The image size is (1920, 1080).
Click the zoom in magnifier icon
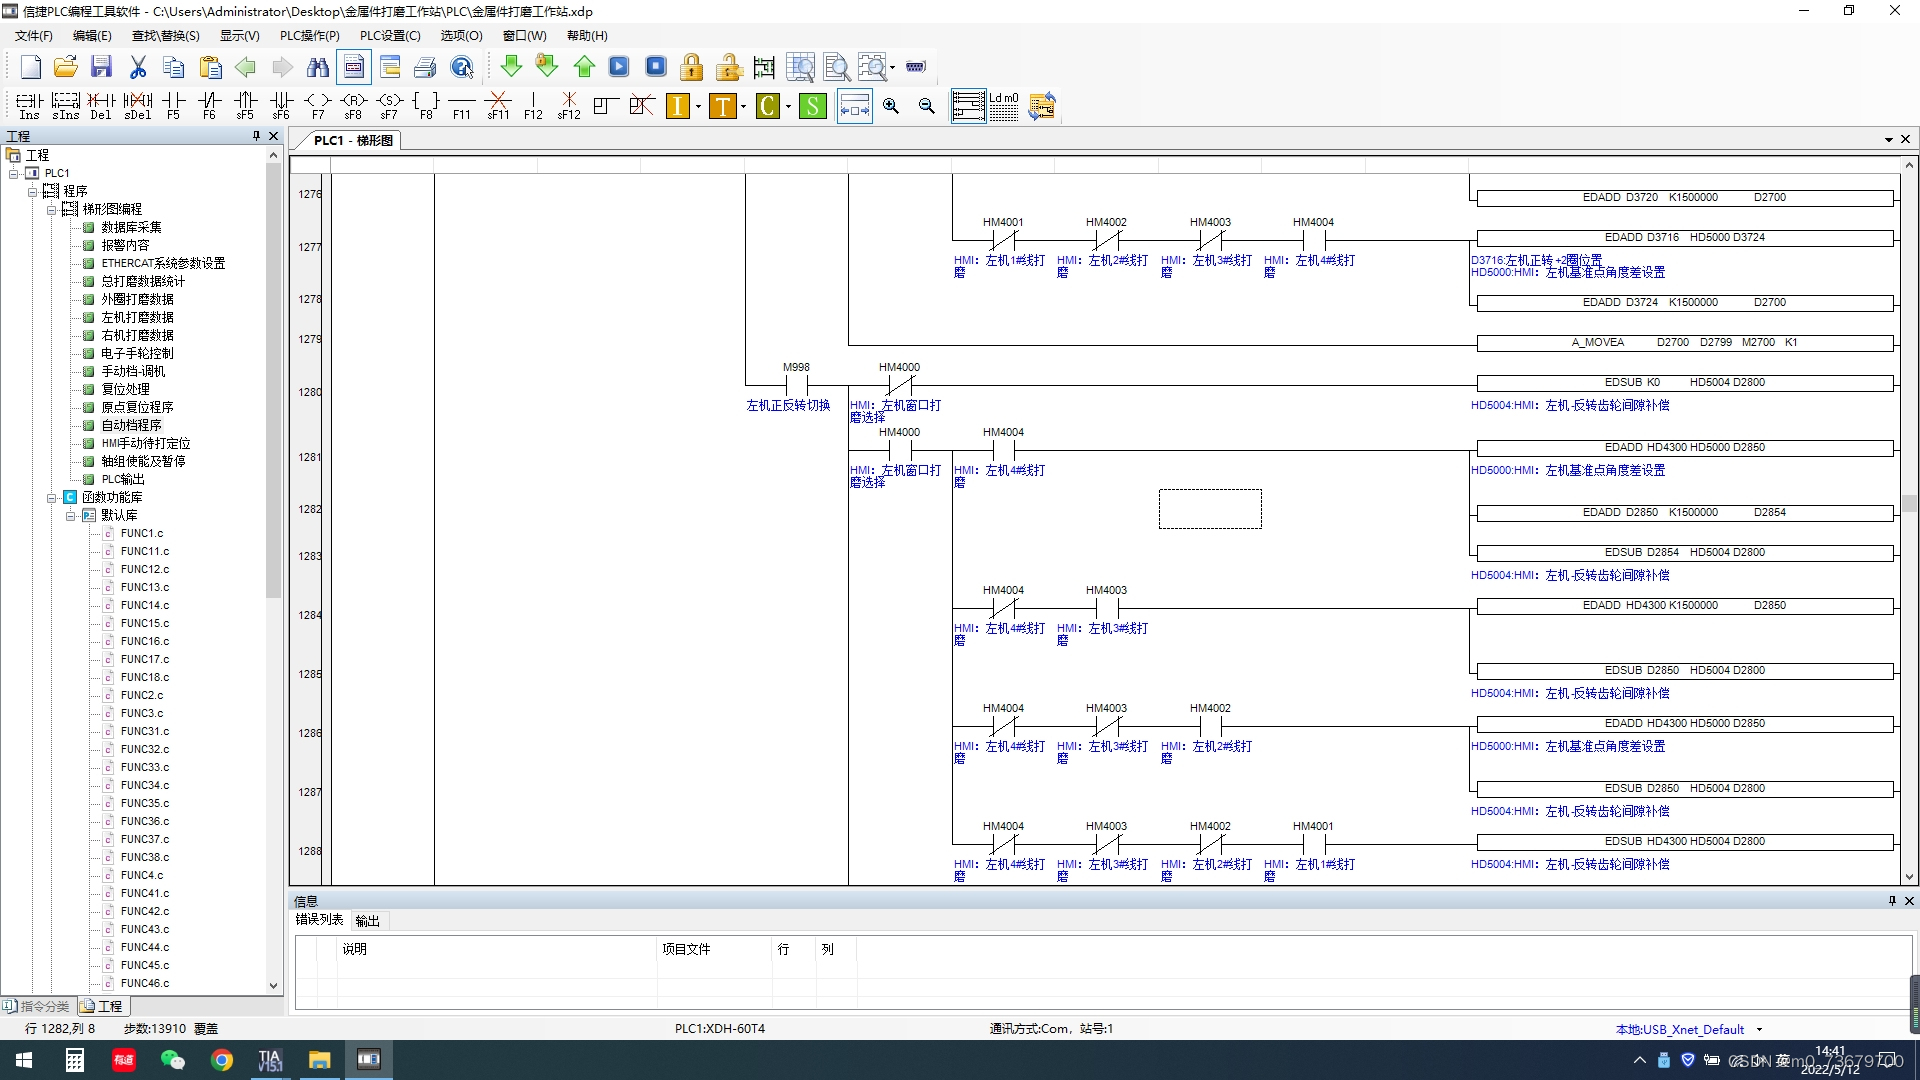tap(891, 106)
